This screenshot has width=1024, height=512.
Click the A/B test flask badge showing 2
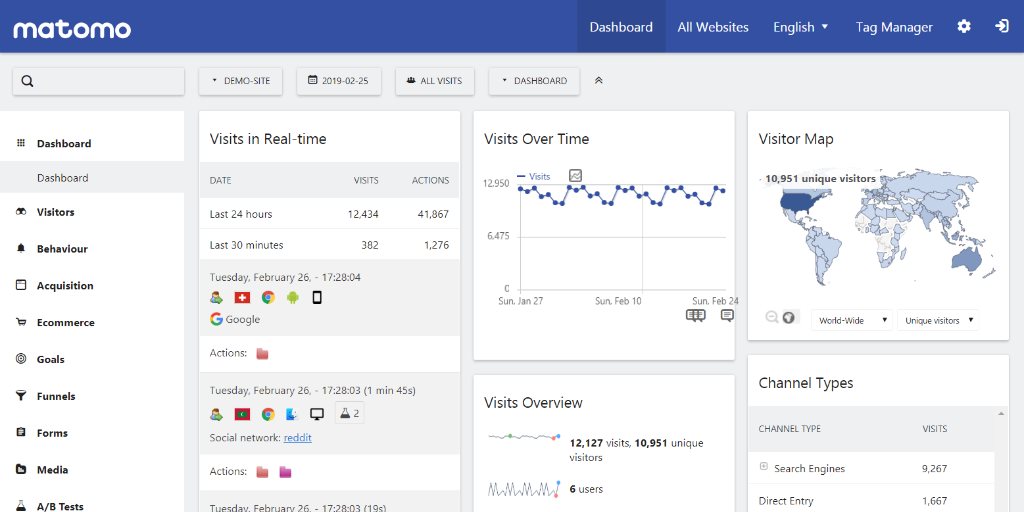[x=350, y=413]
